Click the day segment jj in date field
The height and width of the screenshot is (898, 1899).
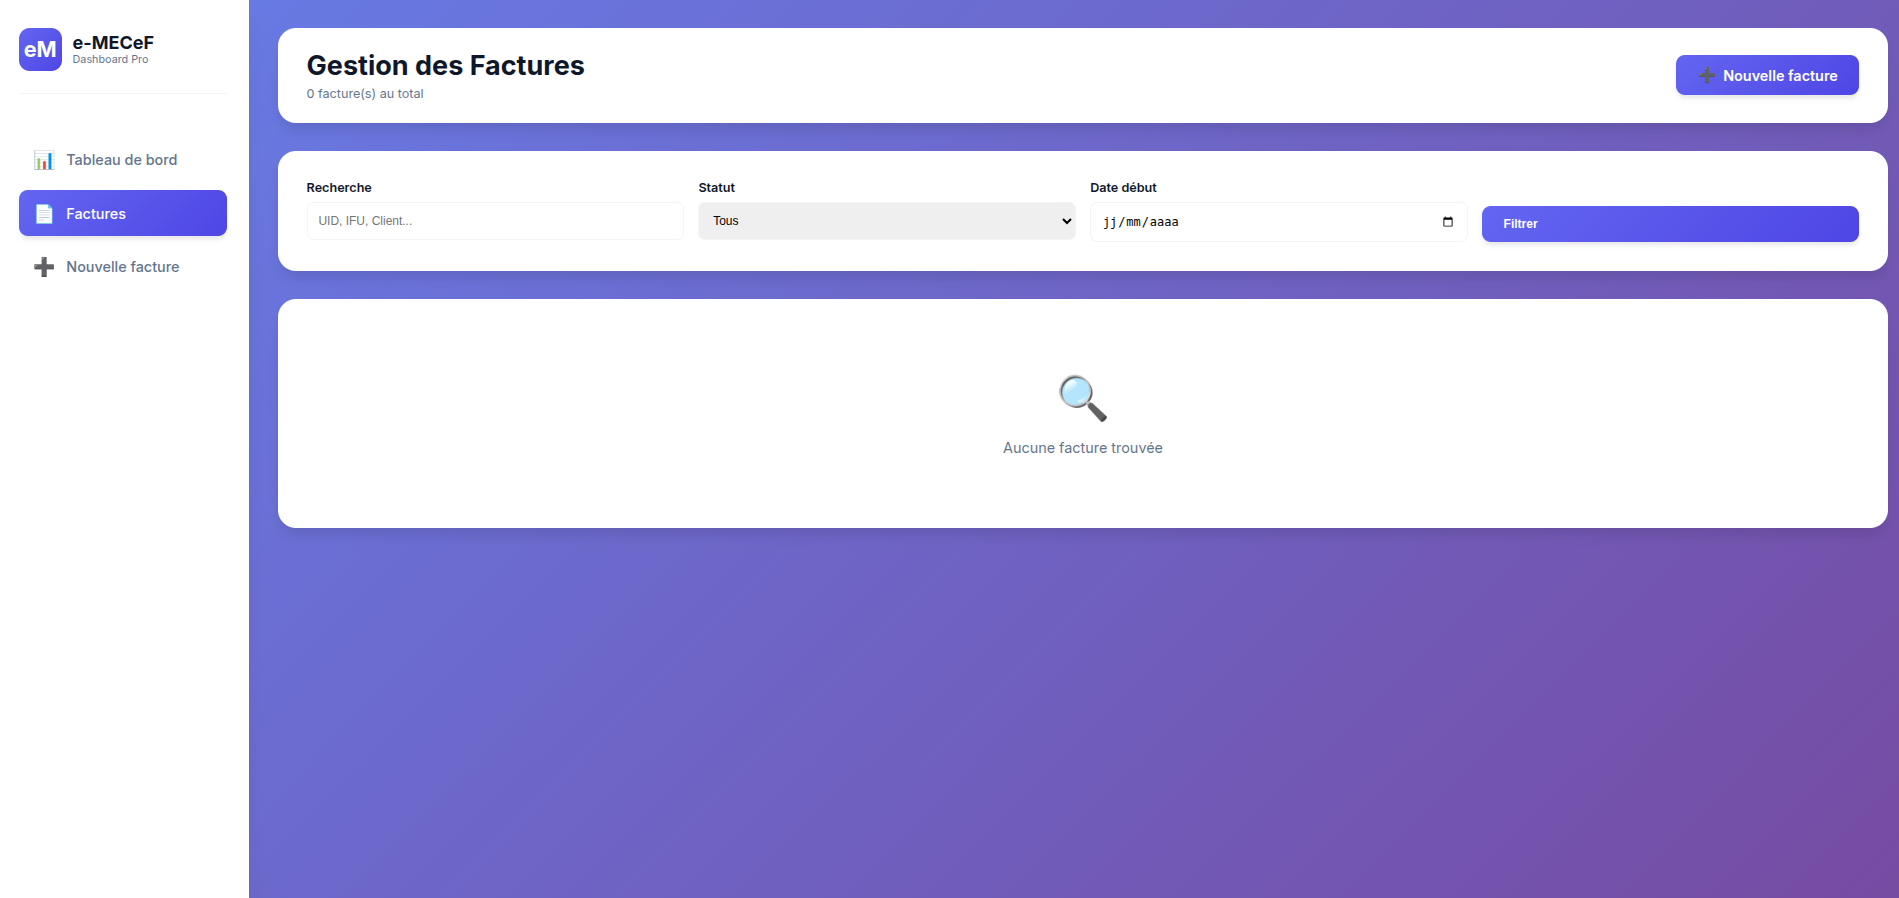coord(1109,222)
